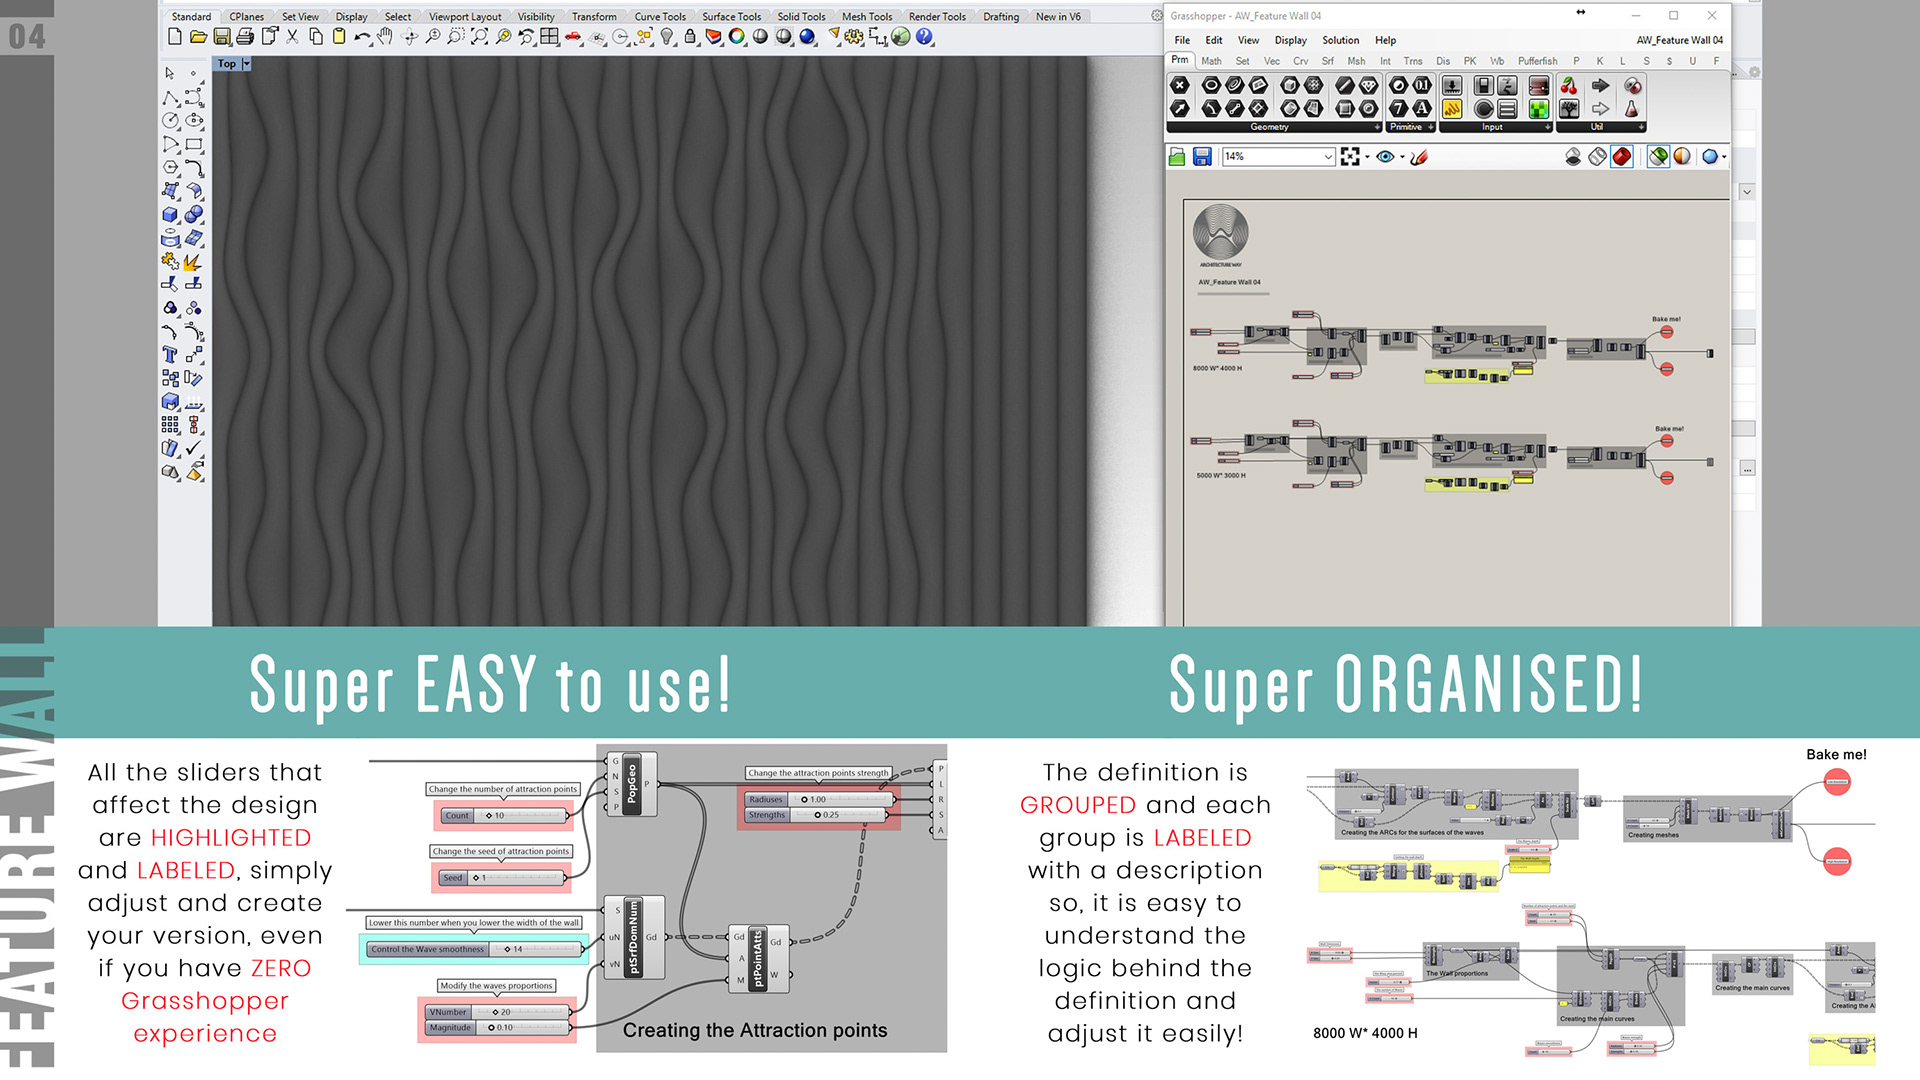
Task: Click the Grasshopper save file icon
Action: click(x=1203, y=157)
